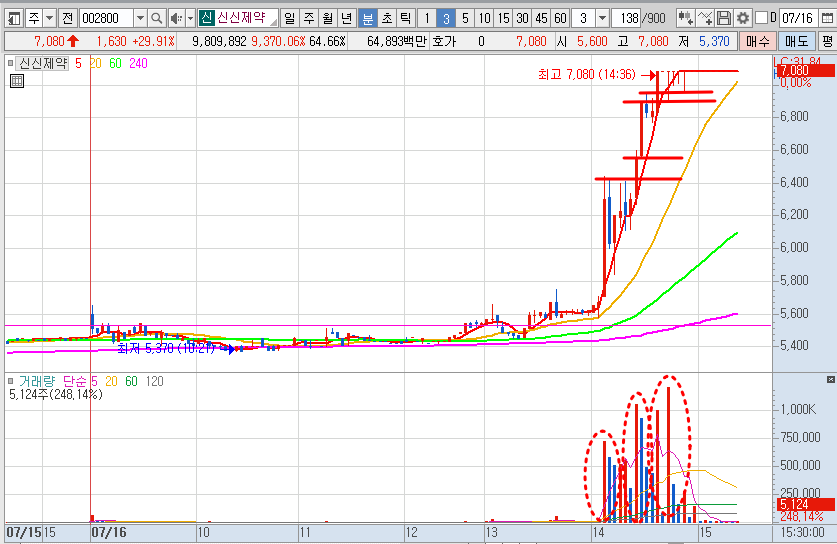The image size is (837, 544).
Task: Switch to monthly chart 월 tab
Action: [328, 19]
